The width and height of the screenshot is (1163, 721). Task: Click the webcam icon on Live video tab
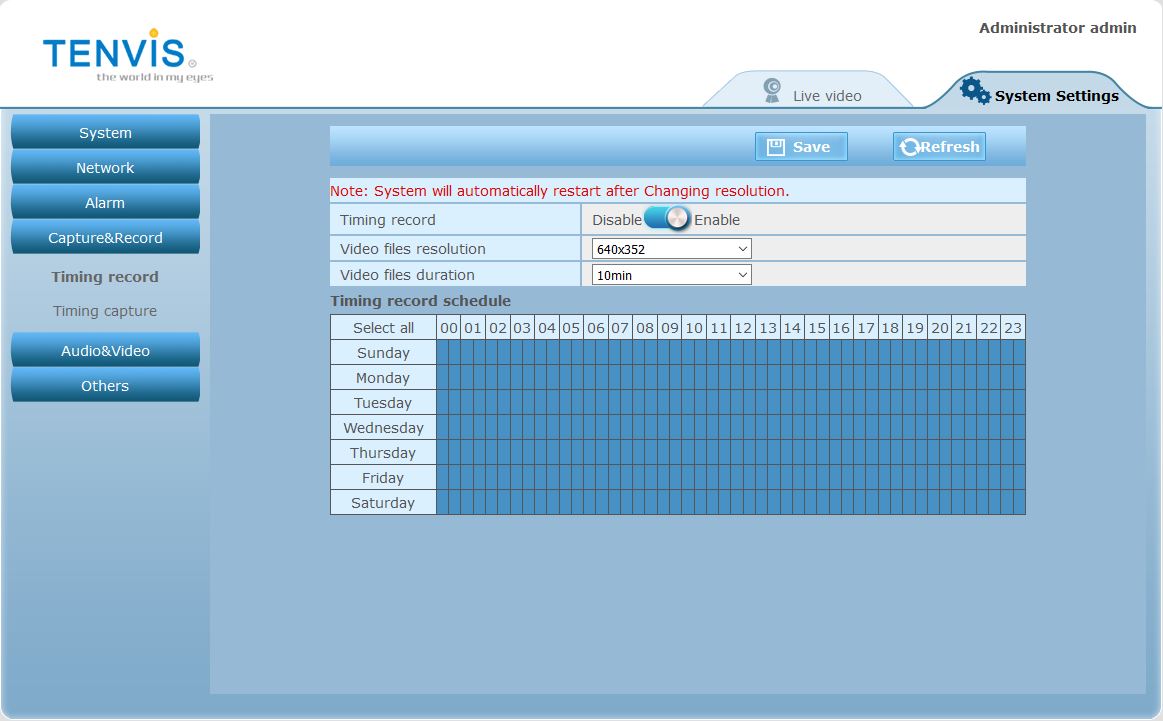click(x=772, y=91)
